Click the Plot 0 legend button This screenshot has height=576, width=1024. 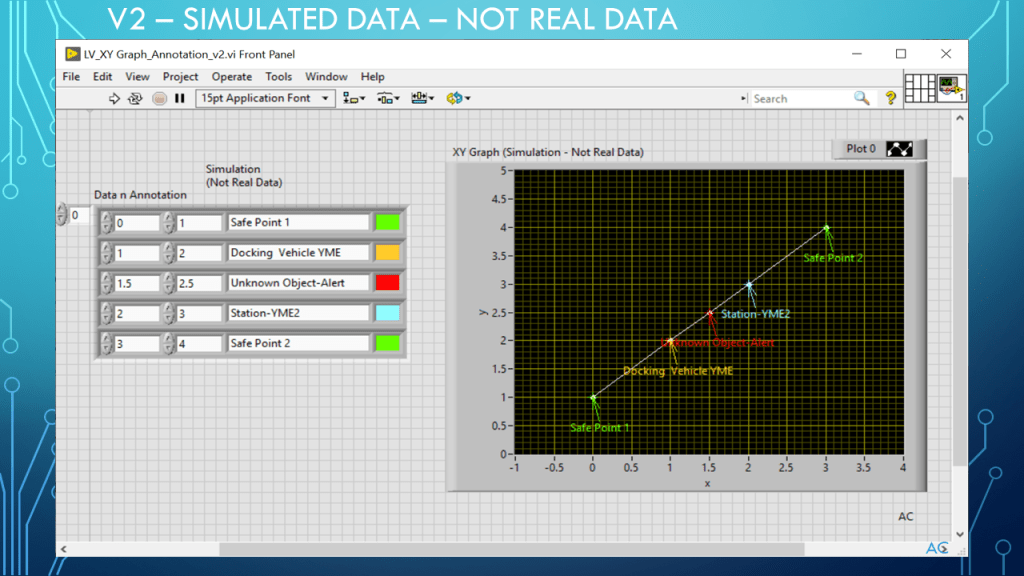click(879, 149)
